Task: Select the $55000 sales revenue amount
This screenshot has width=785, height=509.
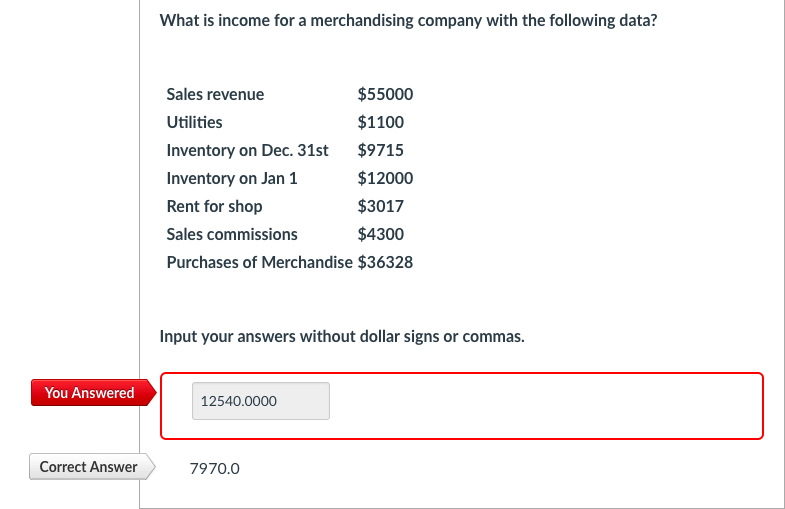Action: 385,94
